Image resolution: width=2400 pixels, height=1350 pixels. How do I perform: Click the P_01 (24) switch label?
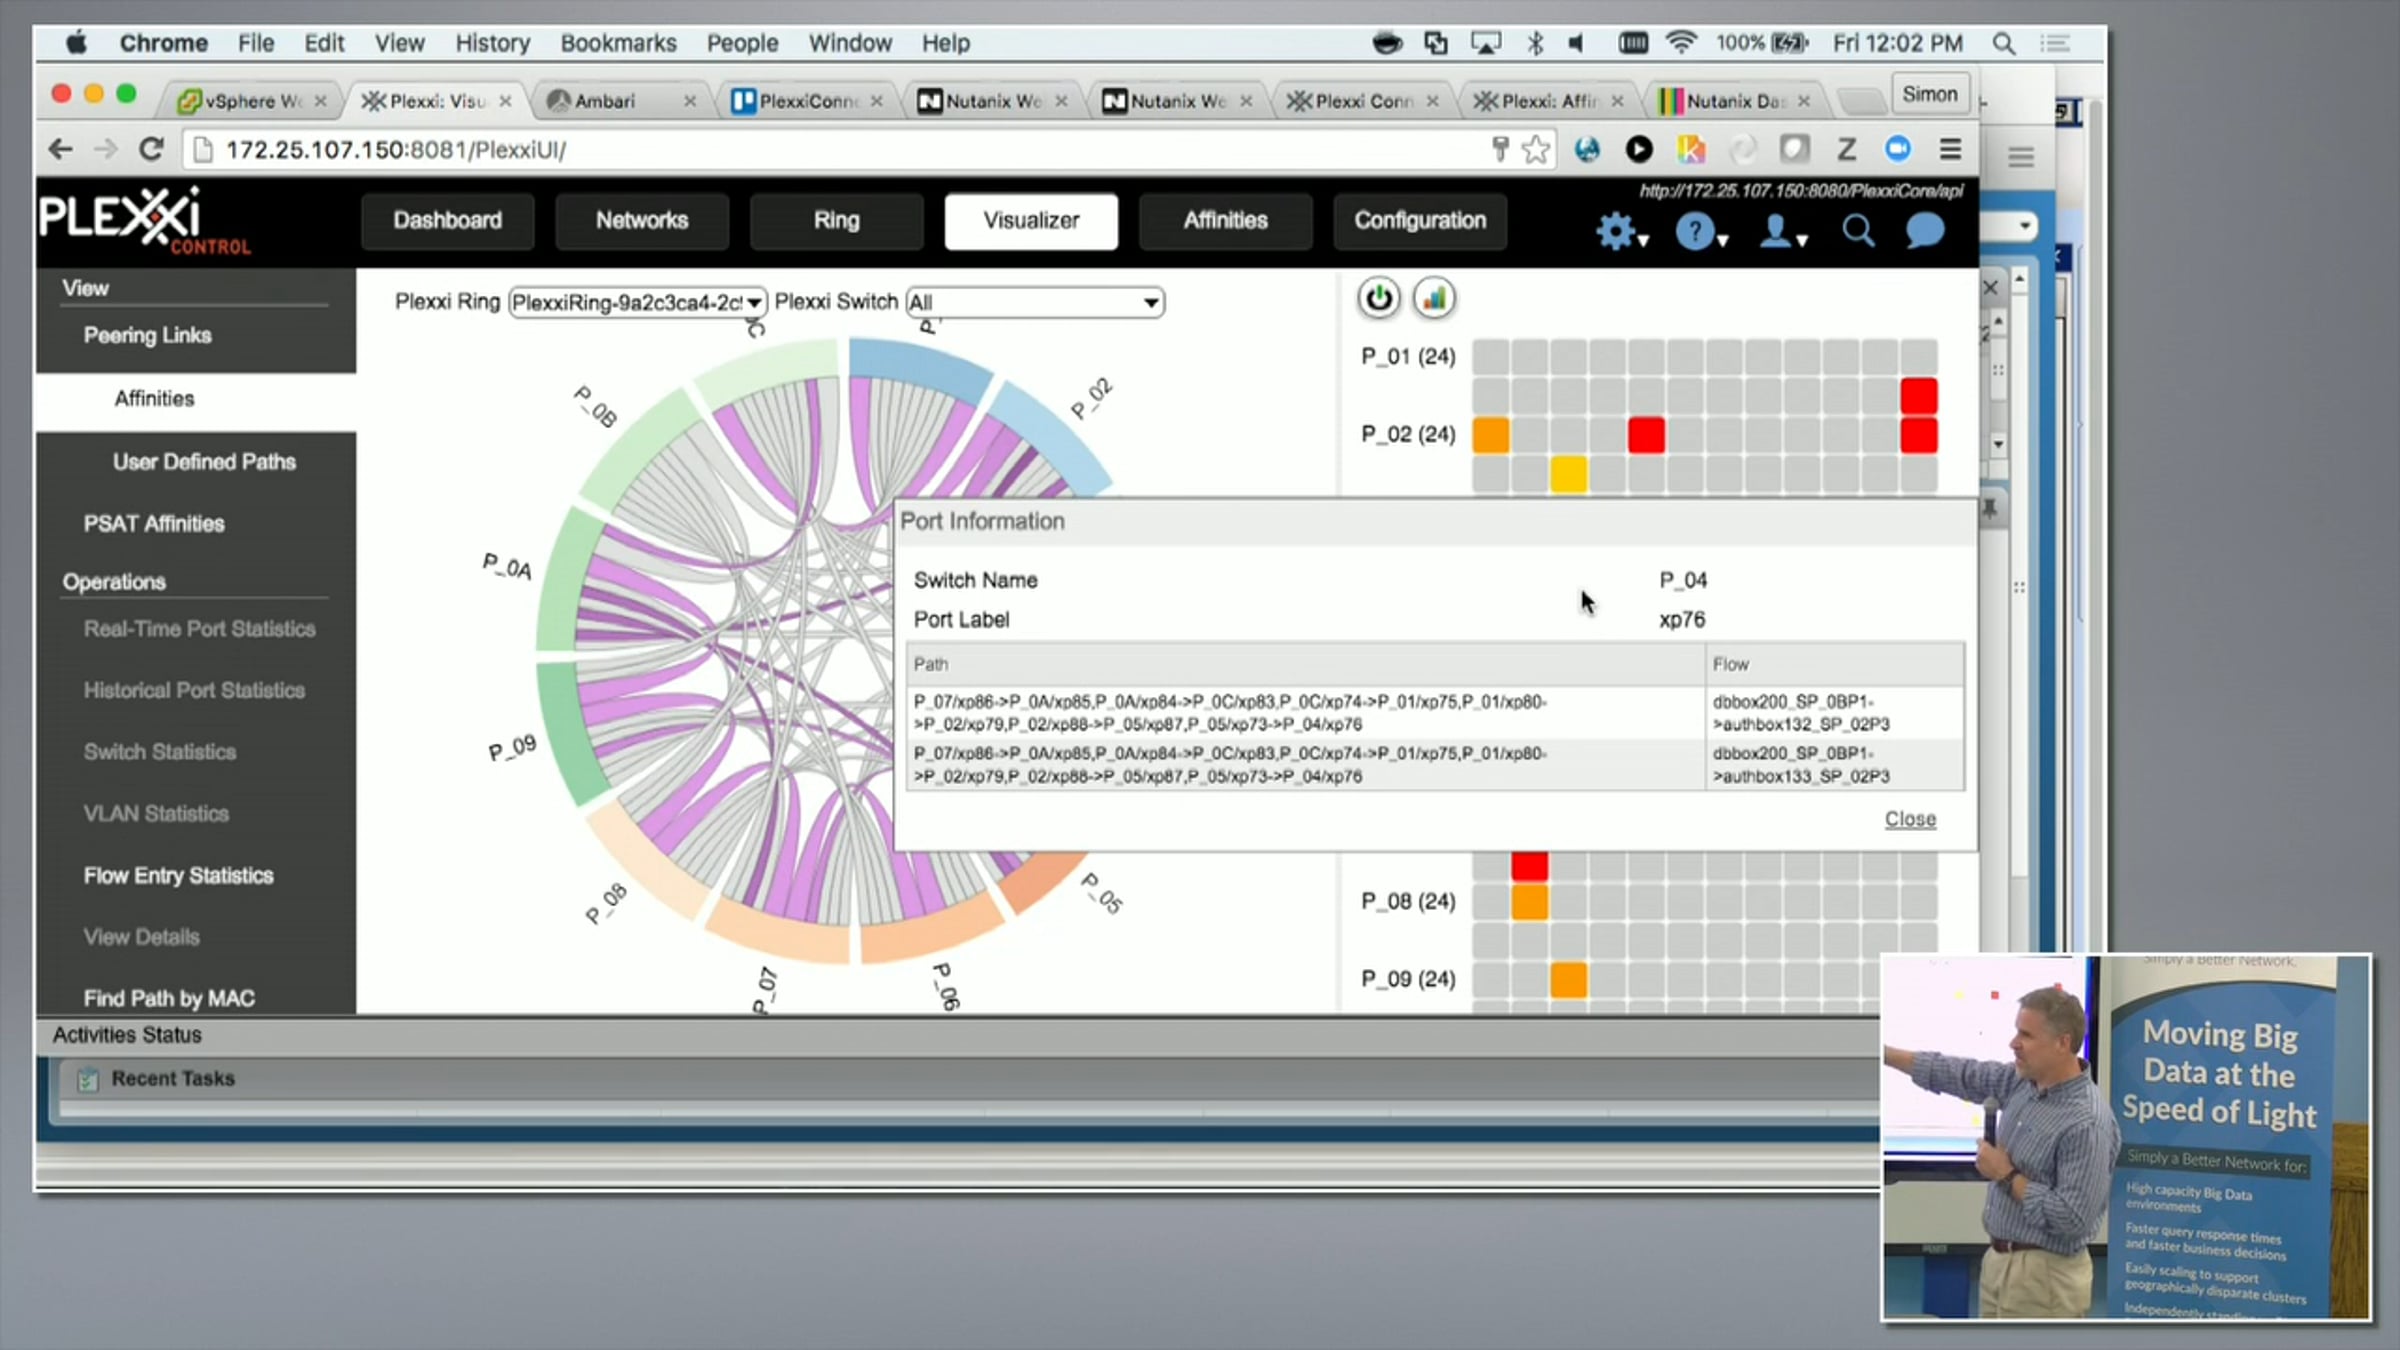(x=1408, y=357)
